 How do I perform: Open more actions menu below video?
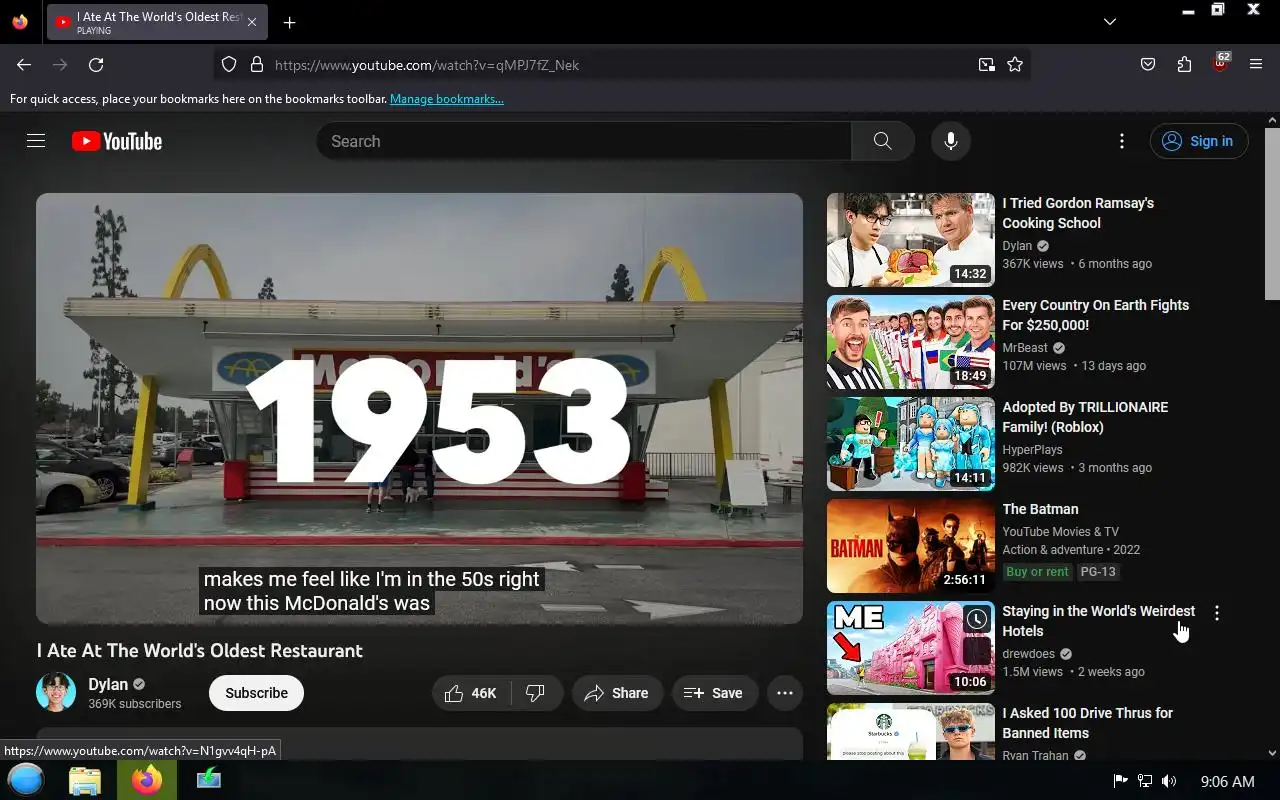pyautogui.click(x=785, y=693)
